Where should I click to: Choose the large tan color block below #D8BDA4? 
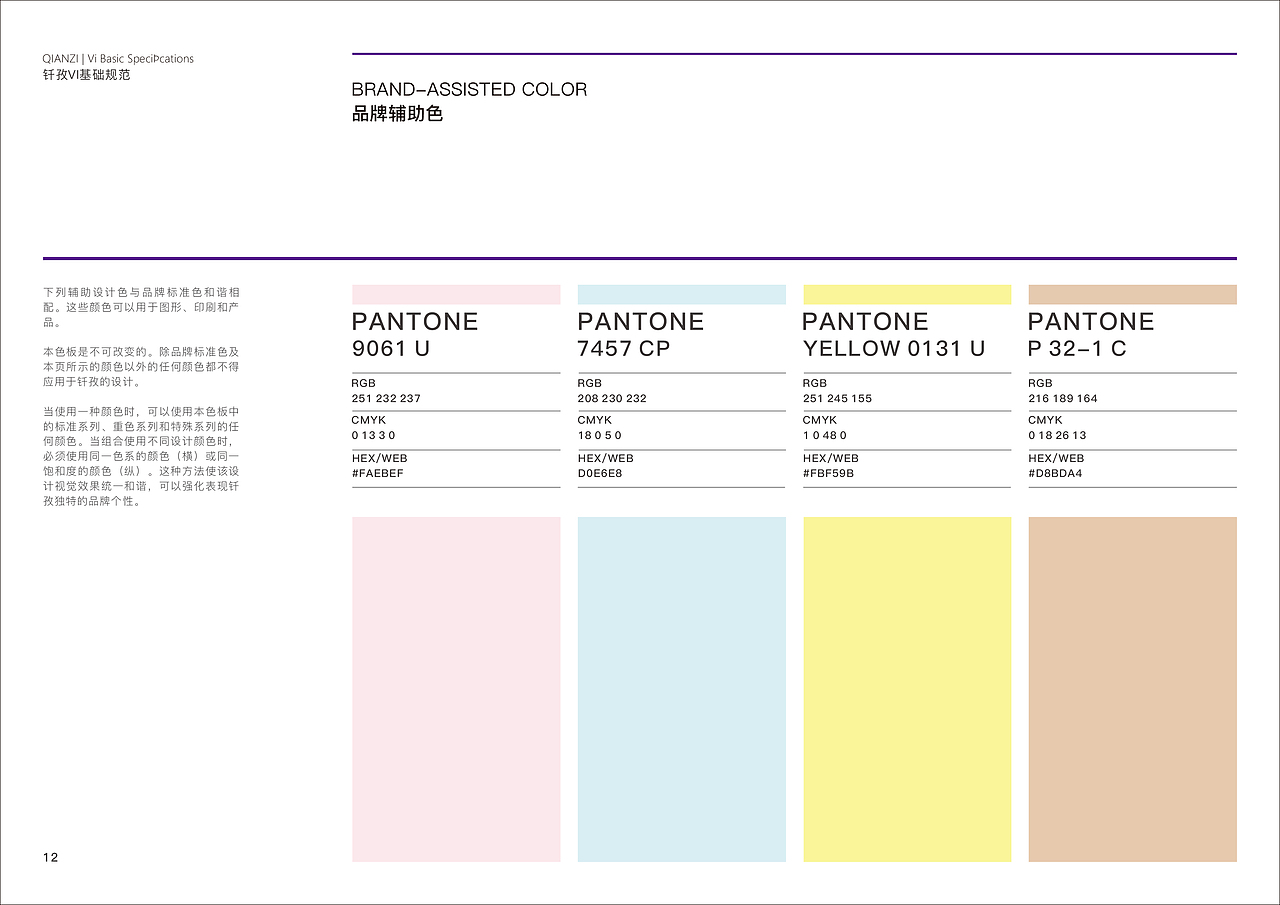coord(1133,689)
